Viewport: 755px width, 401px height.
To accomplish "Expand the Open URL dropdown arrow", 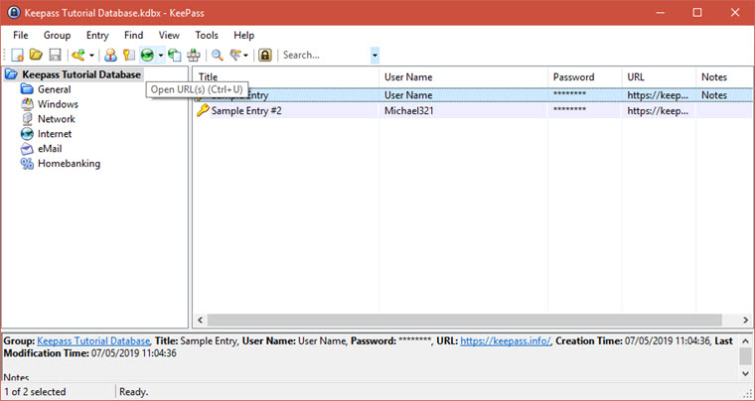I will pos(161,55).
